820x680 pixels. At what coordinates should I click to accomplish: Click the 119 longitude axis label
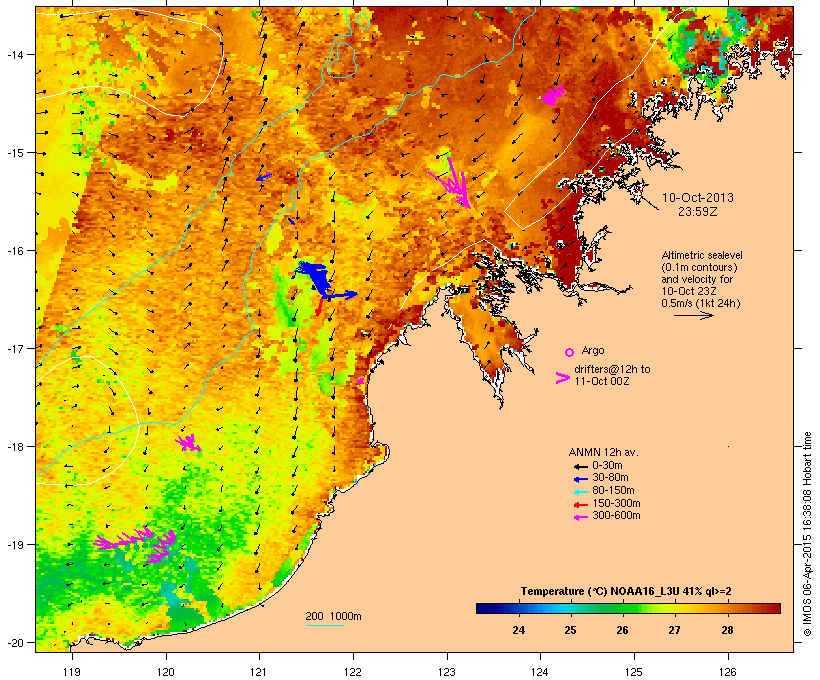pos(72,672)
